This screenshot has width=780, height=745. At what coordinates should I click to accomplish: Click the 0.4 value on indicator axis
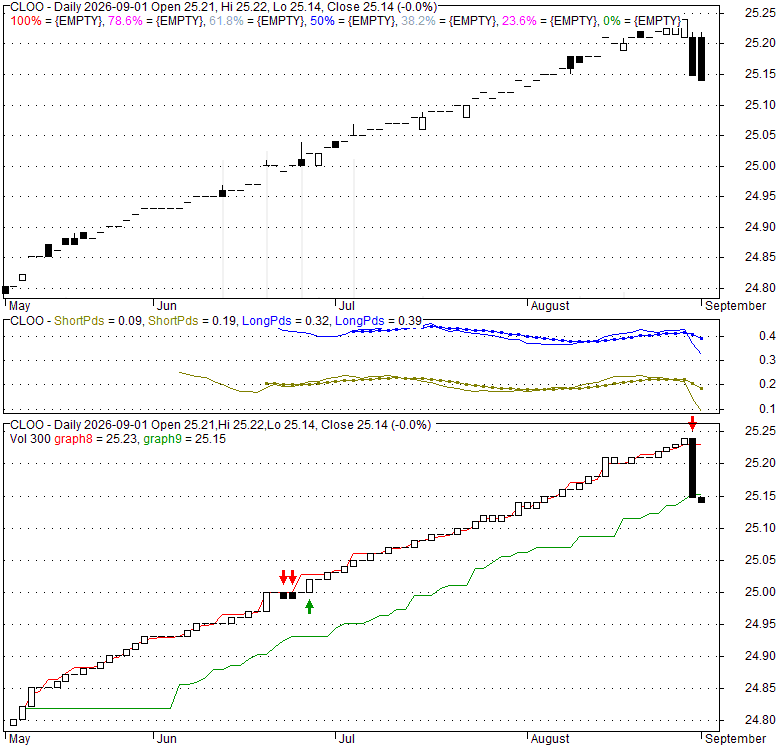pos(767,336)
